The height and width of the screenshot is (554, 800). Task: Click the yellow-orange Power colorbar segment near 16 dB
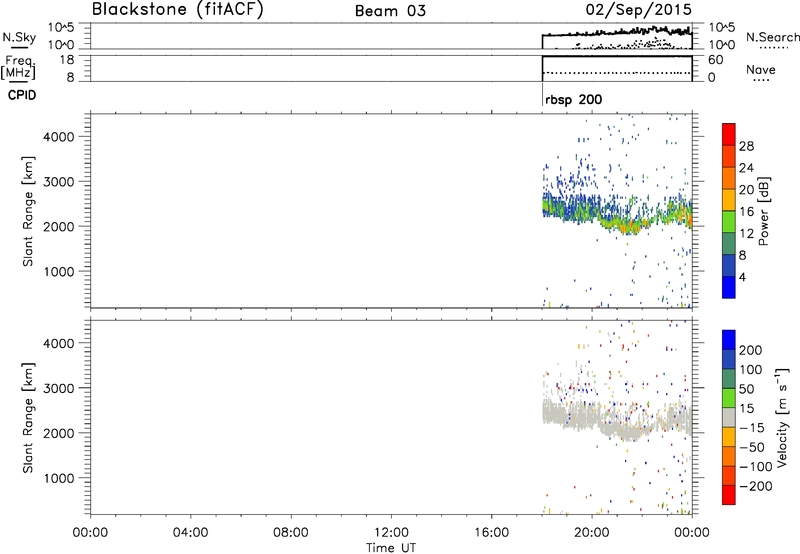tap(729, 199)
